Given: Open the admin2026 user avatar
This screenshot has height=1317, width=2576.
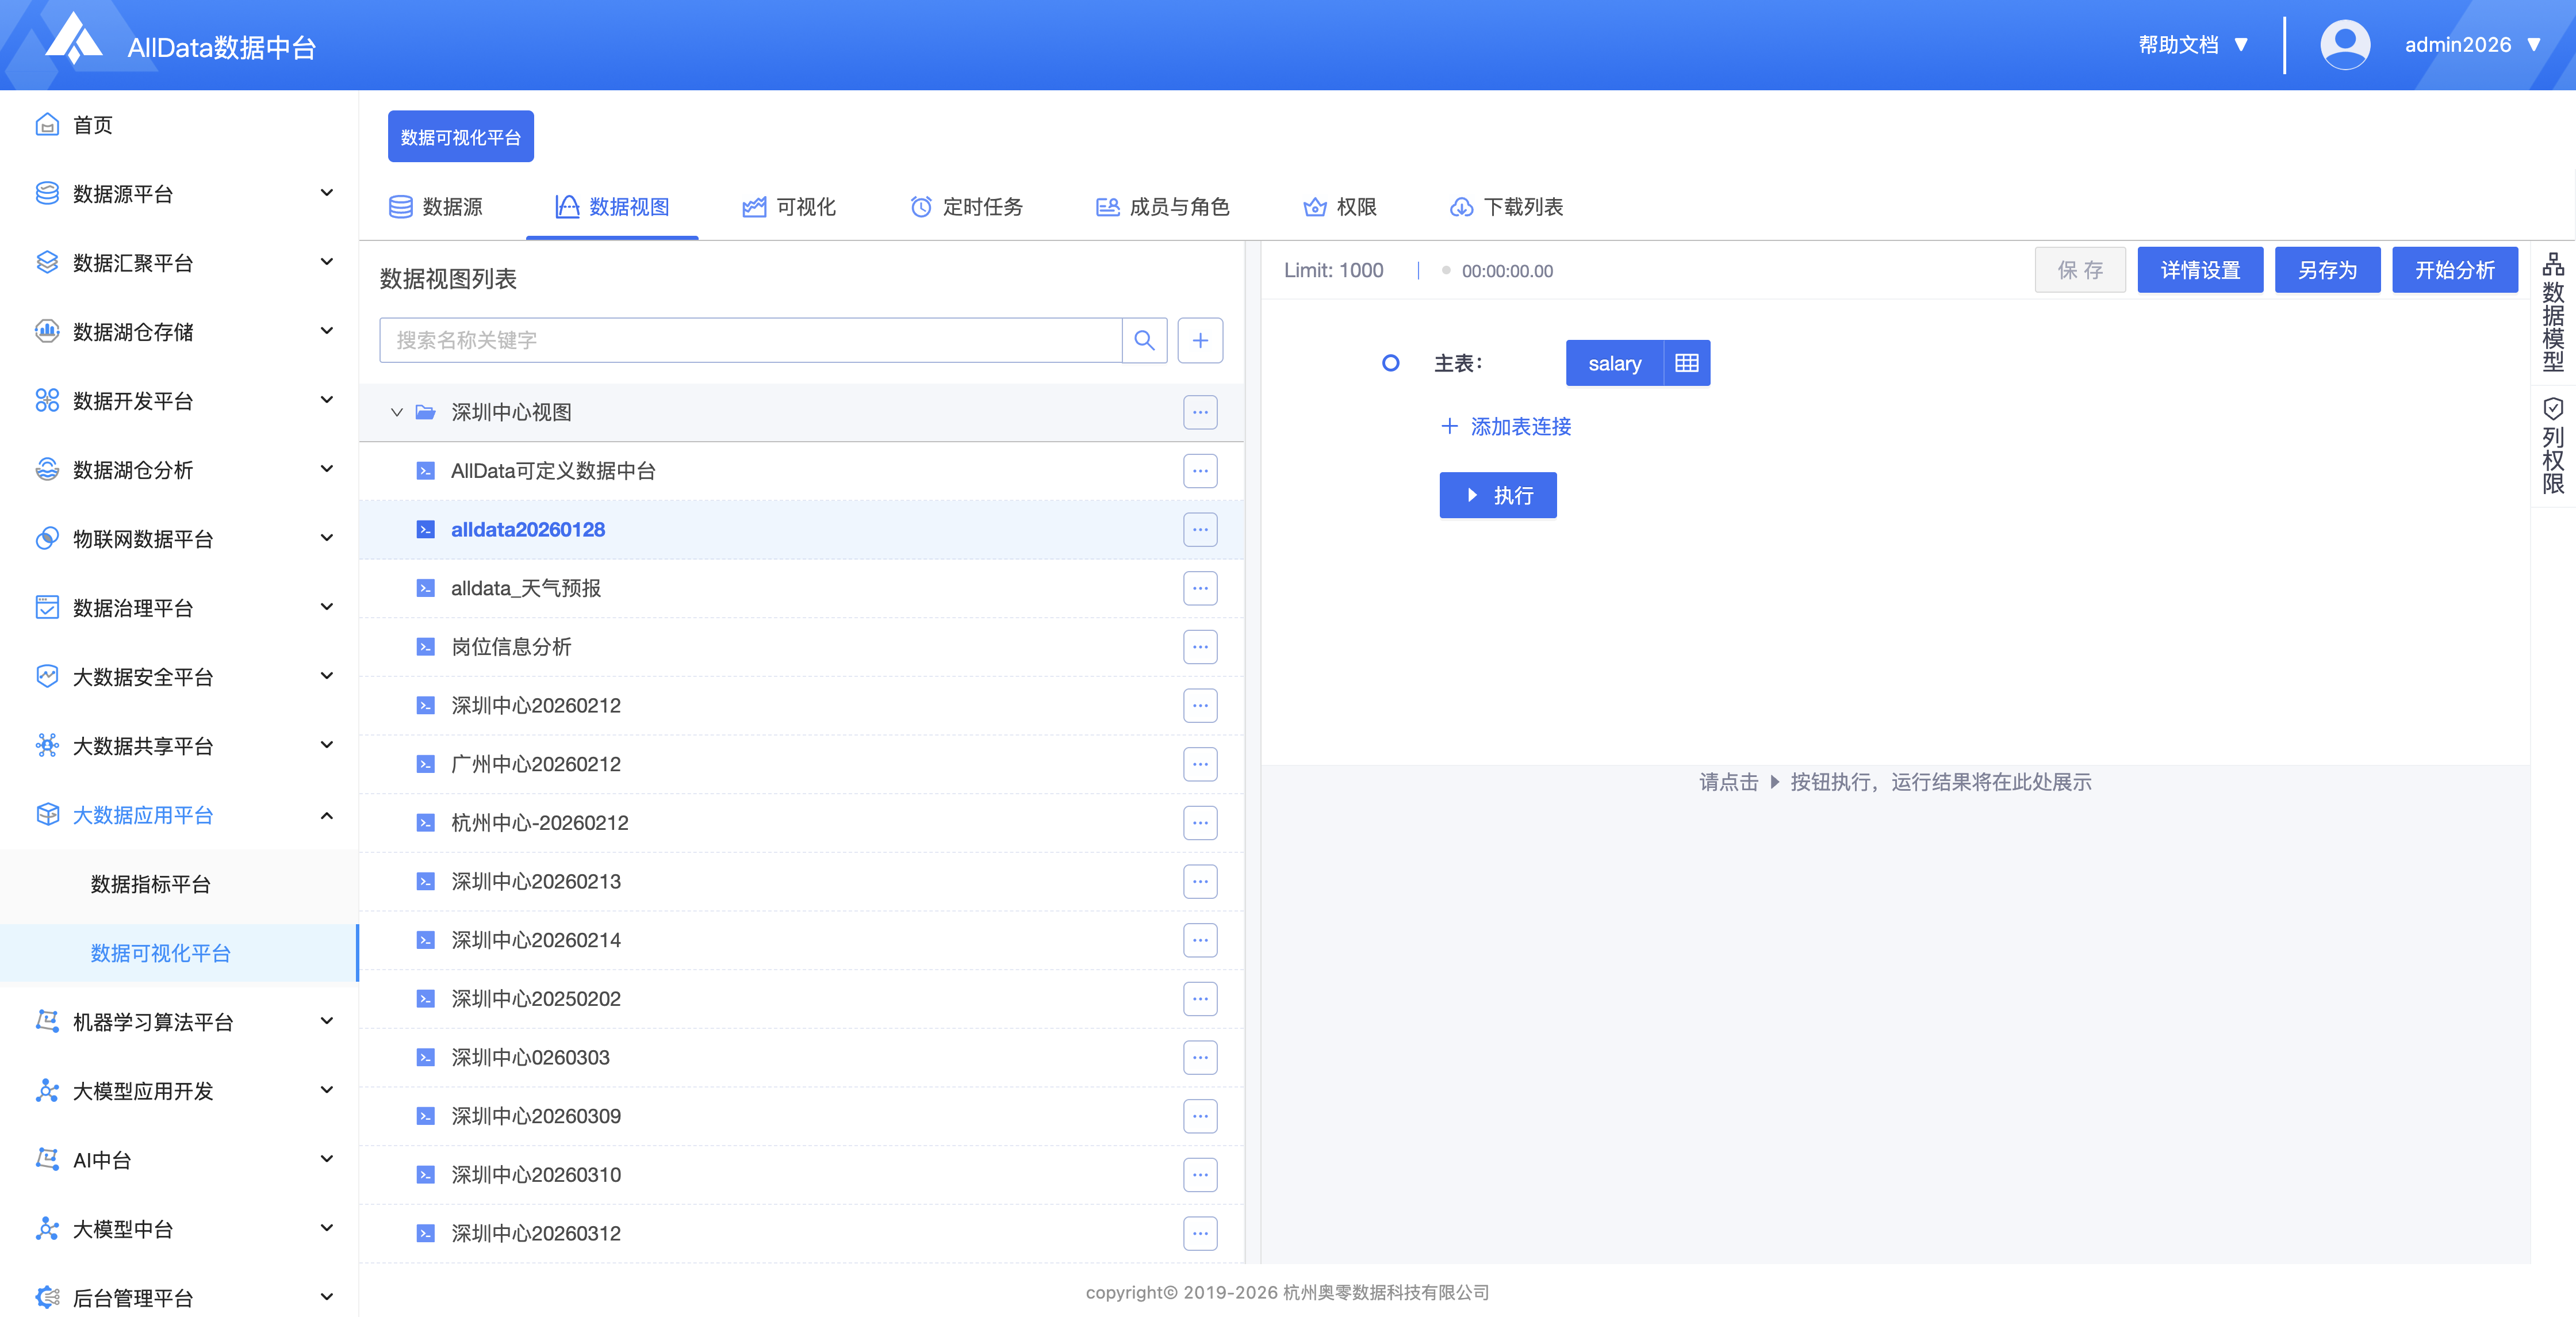Looking at the screenshot, I should tap(2345, 45).
